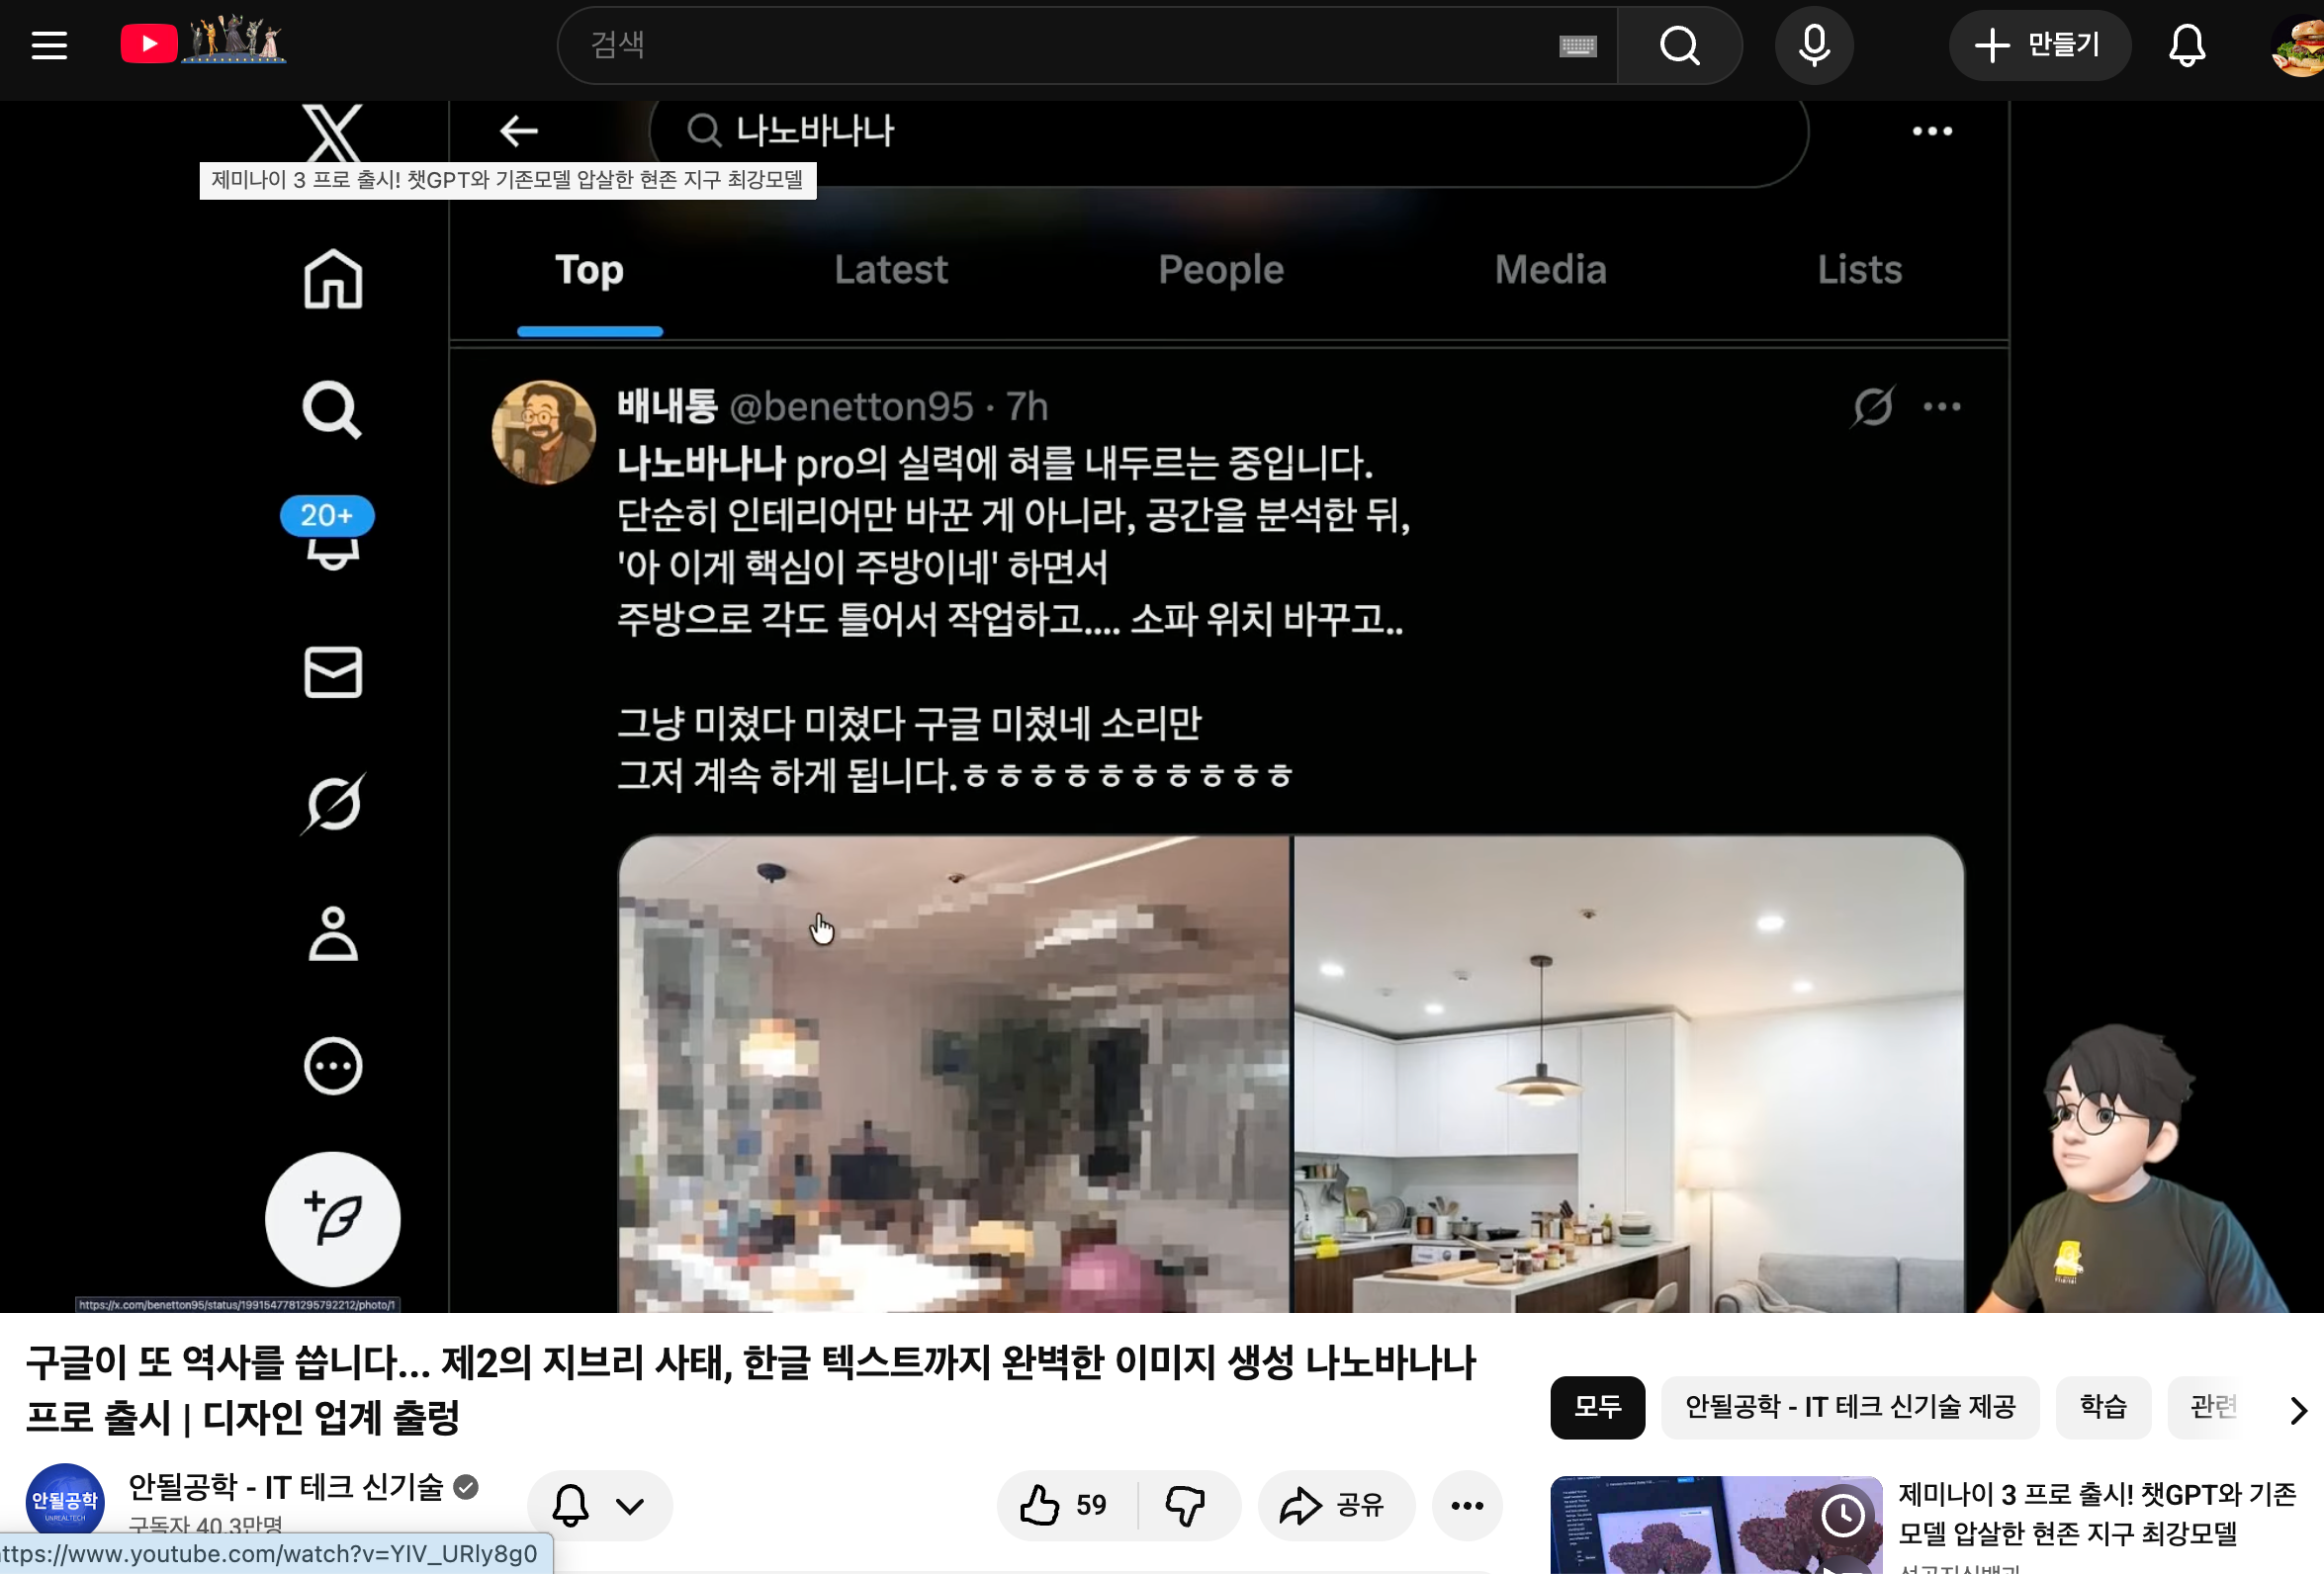
Task: Click the on-screen keyboard icon in search box
Action: pyautogui.click(x=1577, y=46)
